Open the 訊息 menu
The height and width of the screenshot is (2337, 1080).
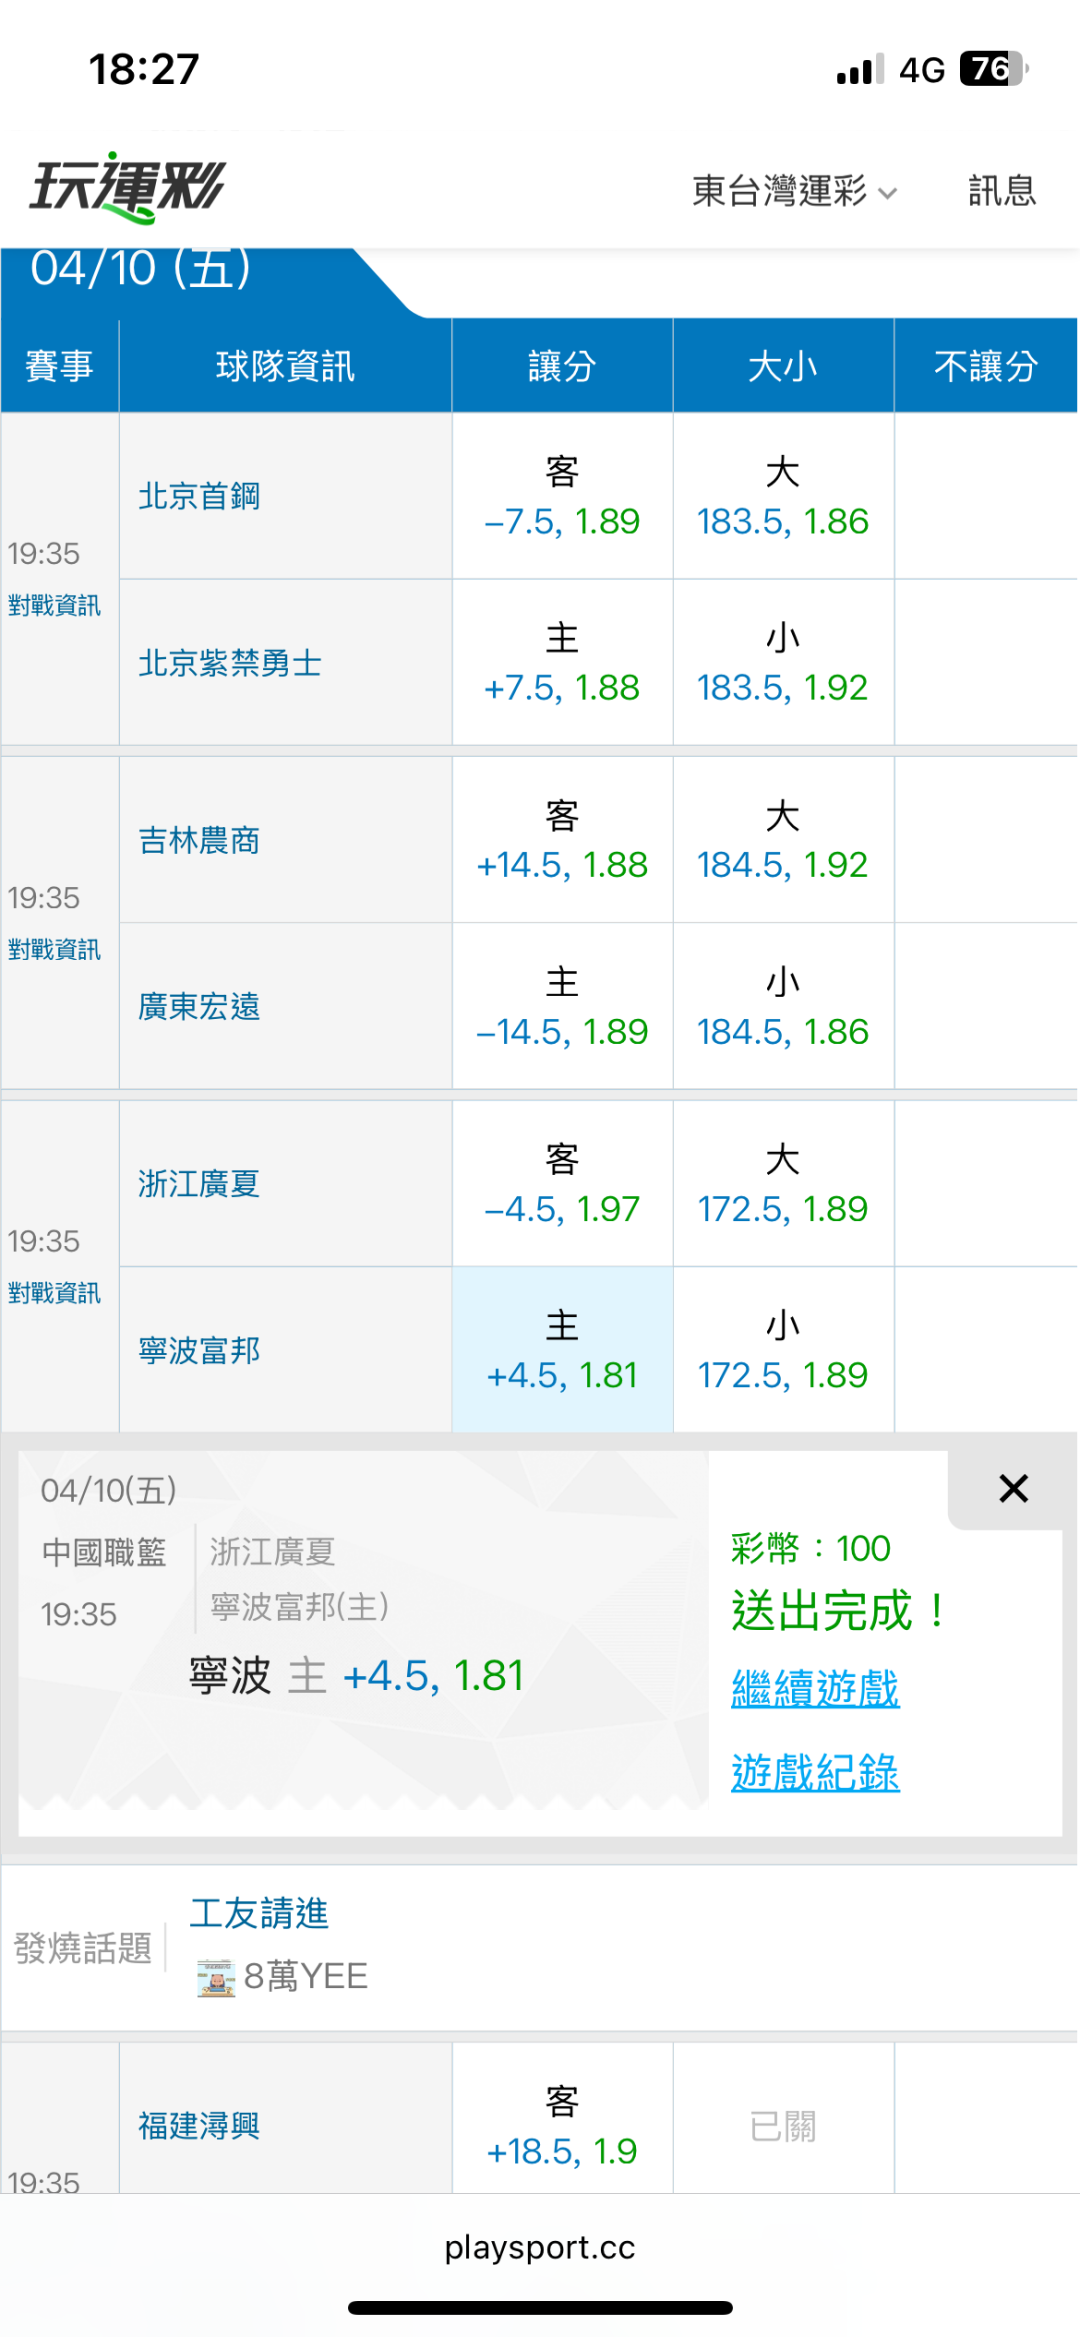[x=1001, y=191]
